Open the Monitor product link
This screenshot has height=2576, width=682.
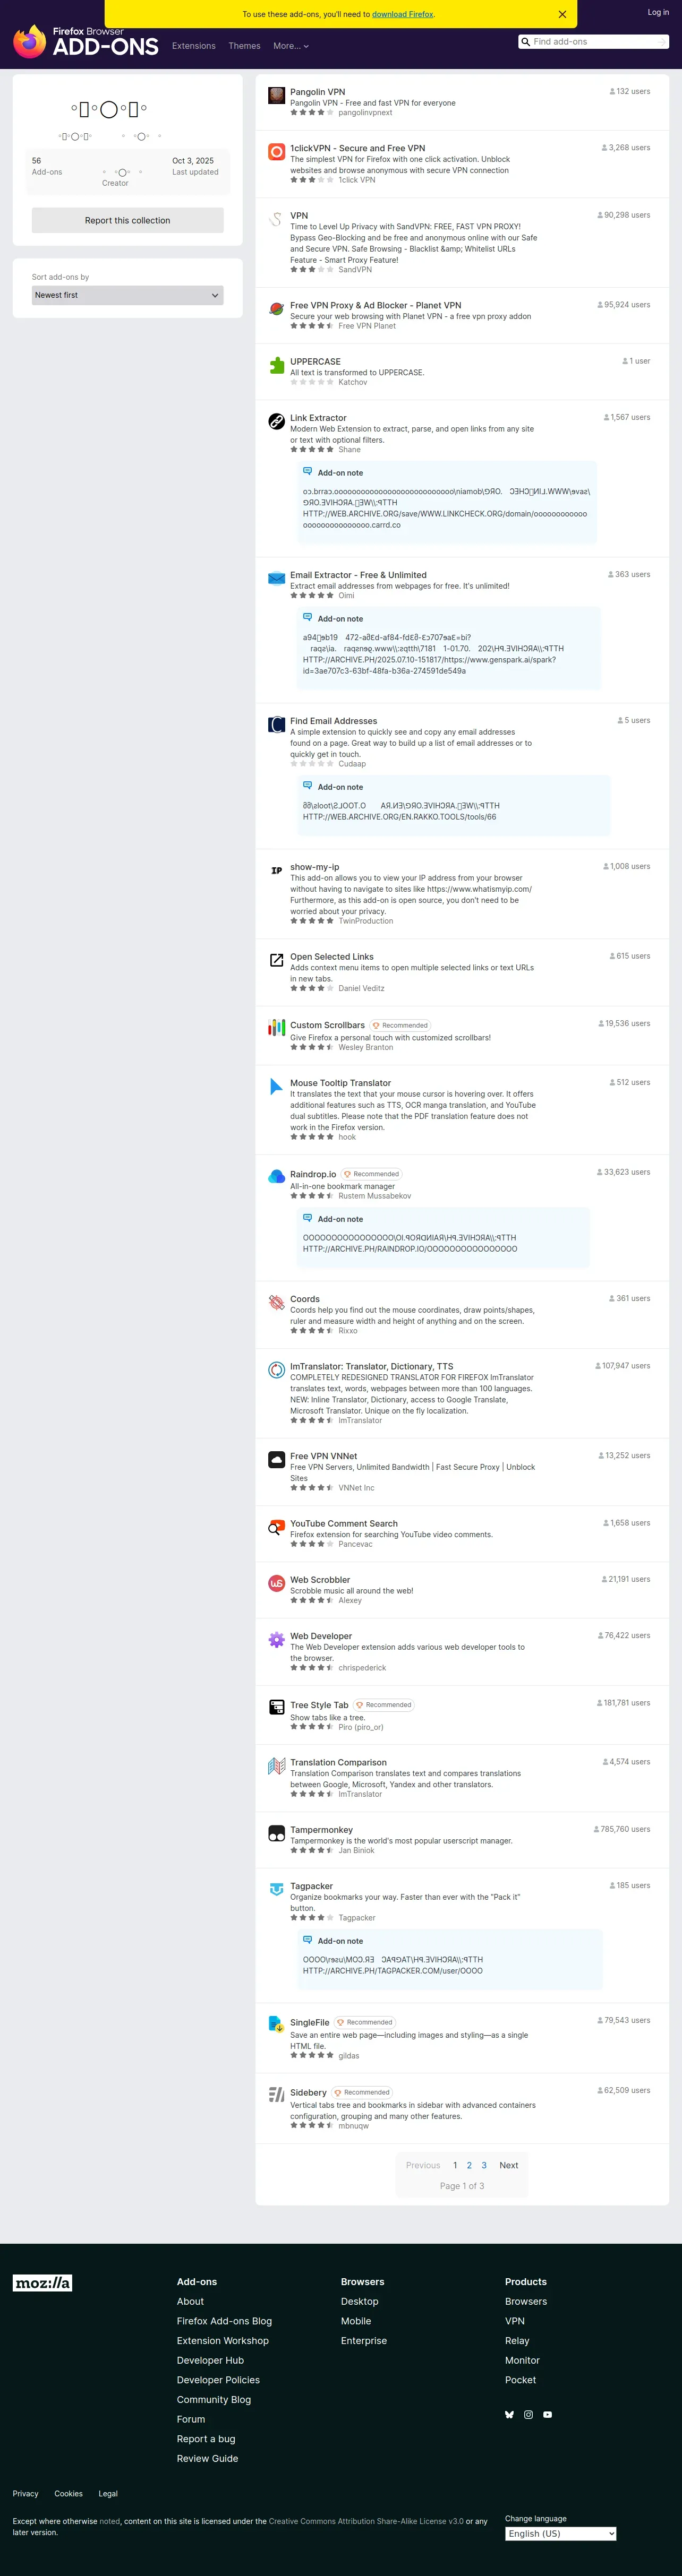tap(522, 2360)
